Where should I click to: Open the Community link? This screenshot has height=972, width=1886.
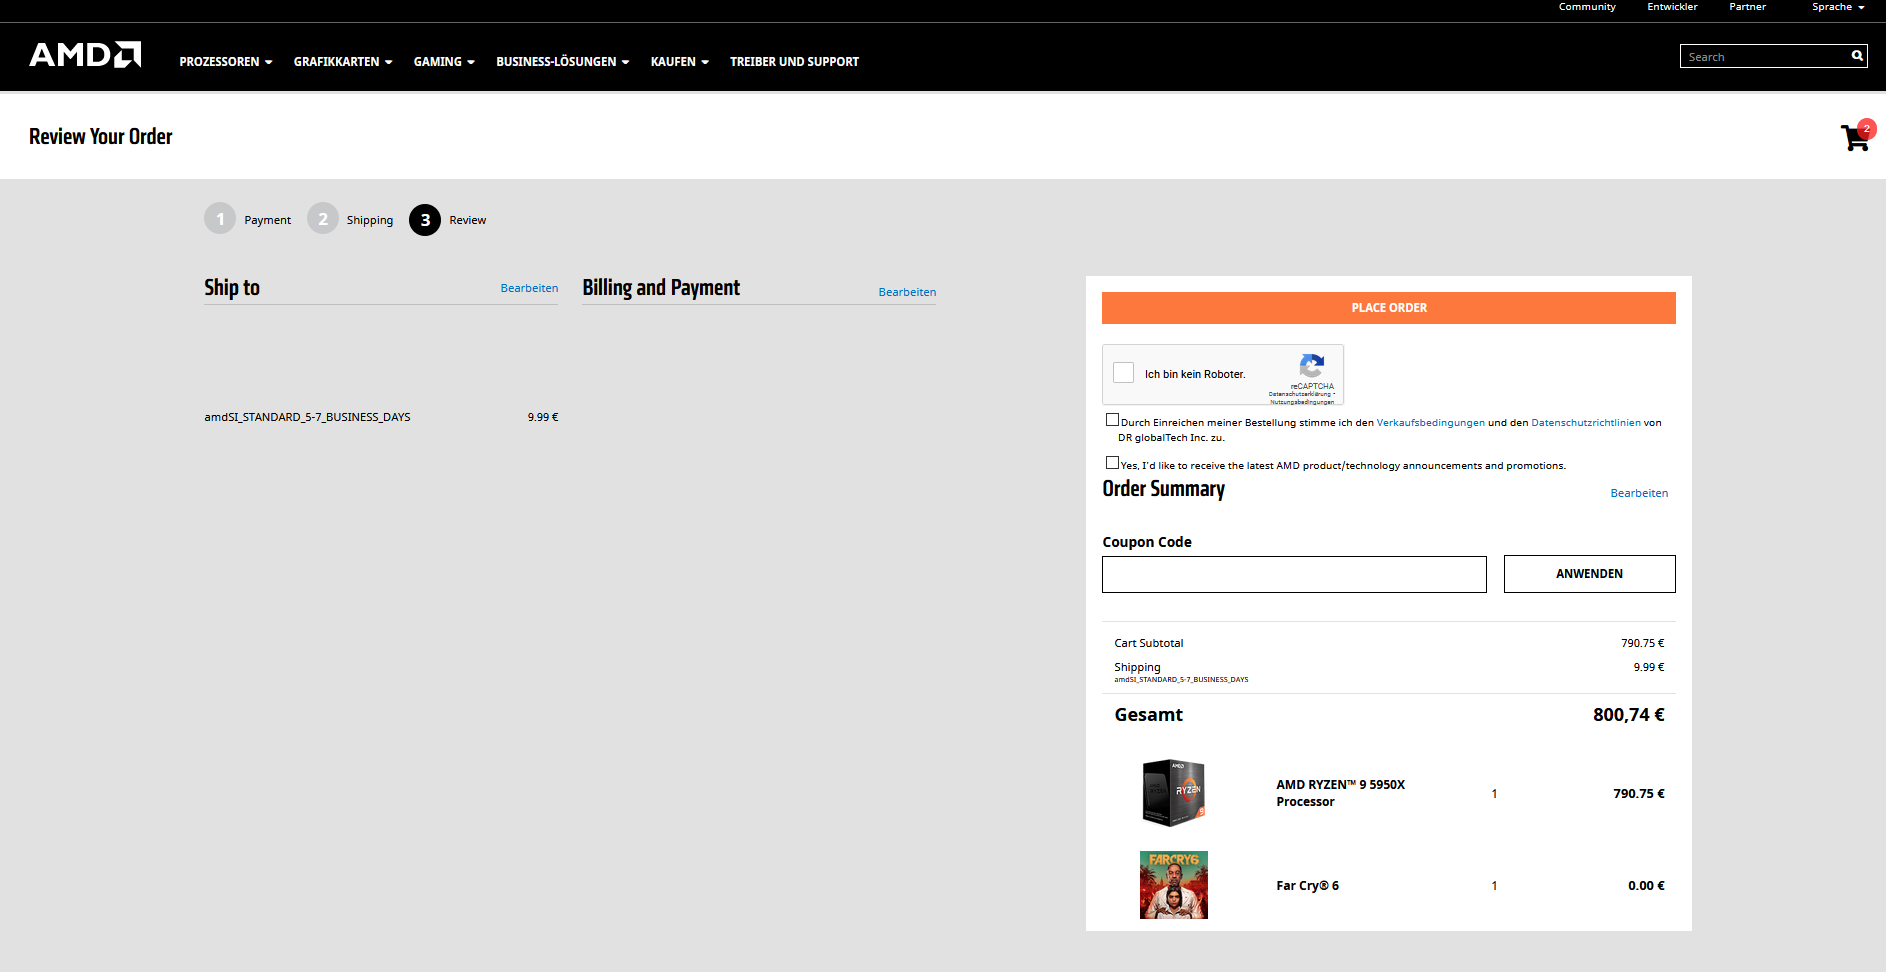click(1587, 7)
